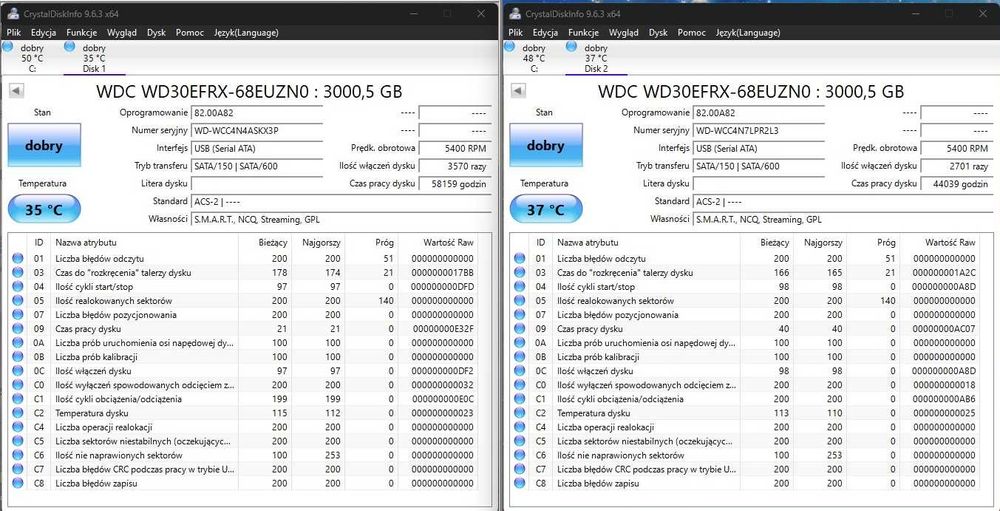Click serial number field WD-WCC4N4ASKX3P
The height and width of the screenshot is (511, 1000).
[x=256, y=130]
